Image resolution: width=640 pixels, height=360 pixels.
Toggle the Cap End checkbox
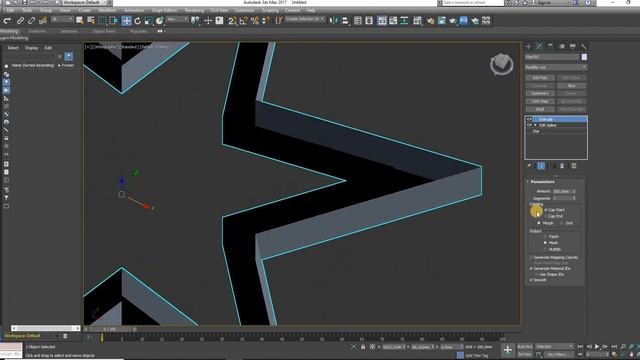pyautogui.click(x=546, y=216)
